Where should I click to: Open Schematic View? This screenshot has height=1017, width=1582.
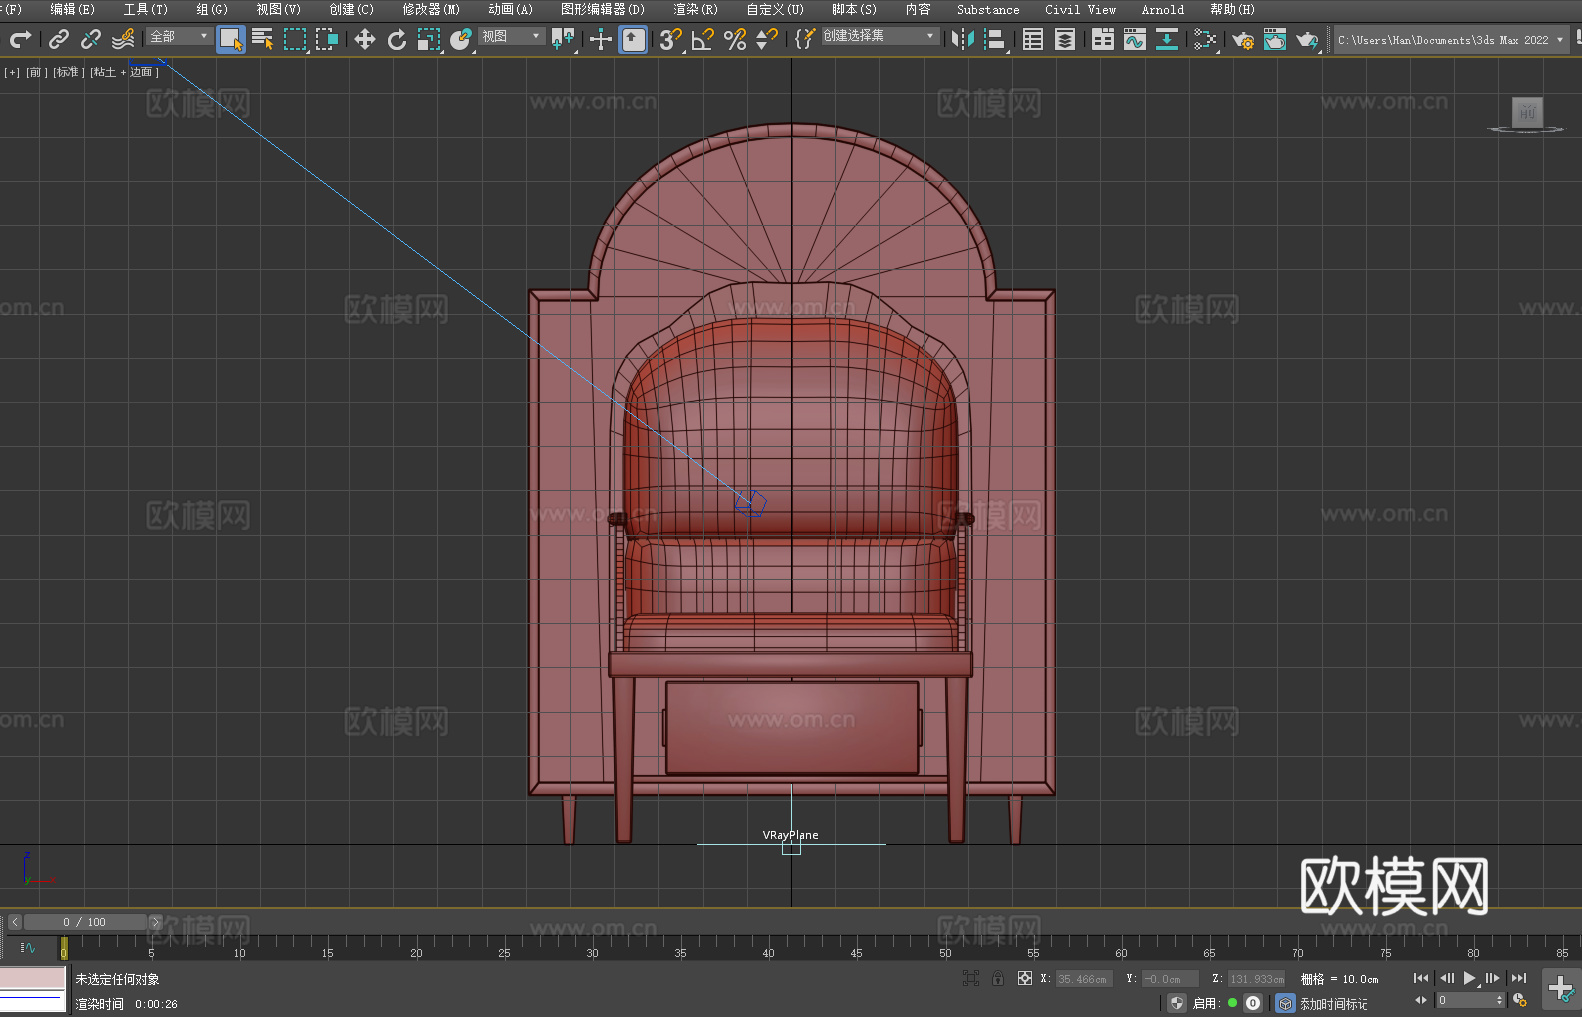coord(1167,39)
